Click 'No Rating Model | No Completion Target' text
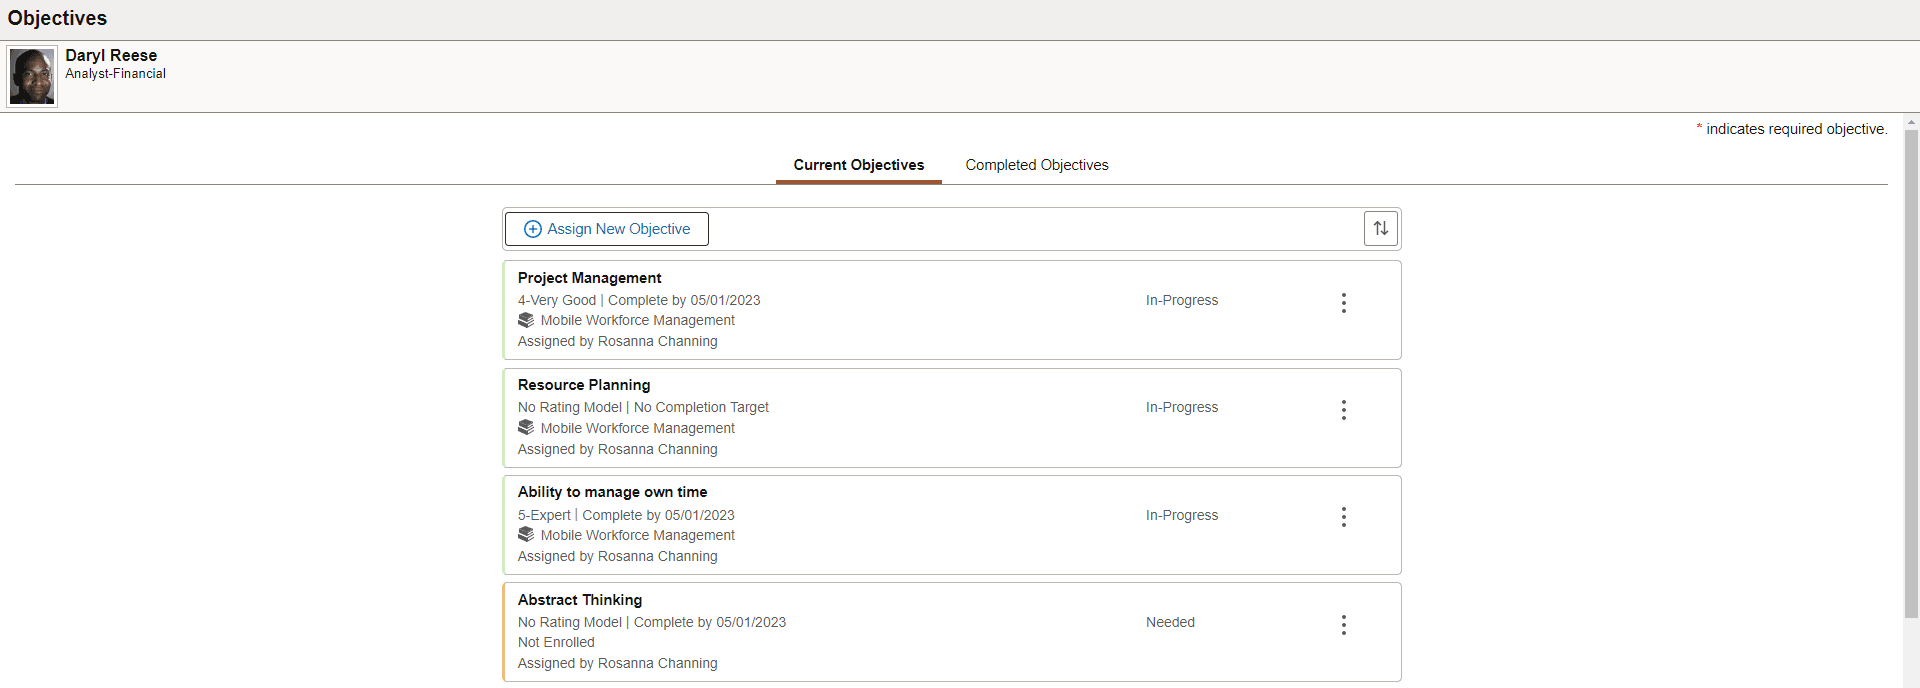This screenshot has width=1920, height=688. [x=643, y=407]
